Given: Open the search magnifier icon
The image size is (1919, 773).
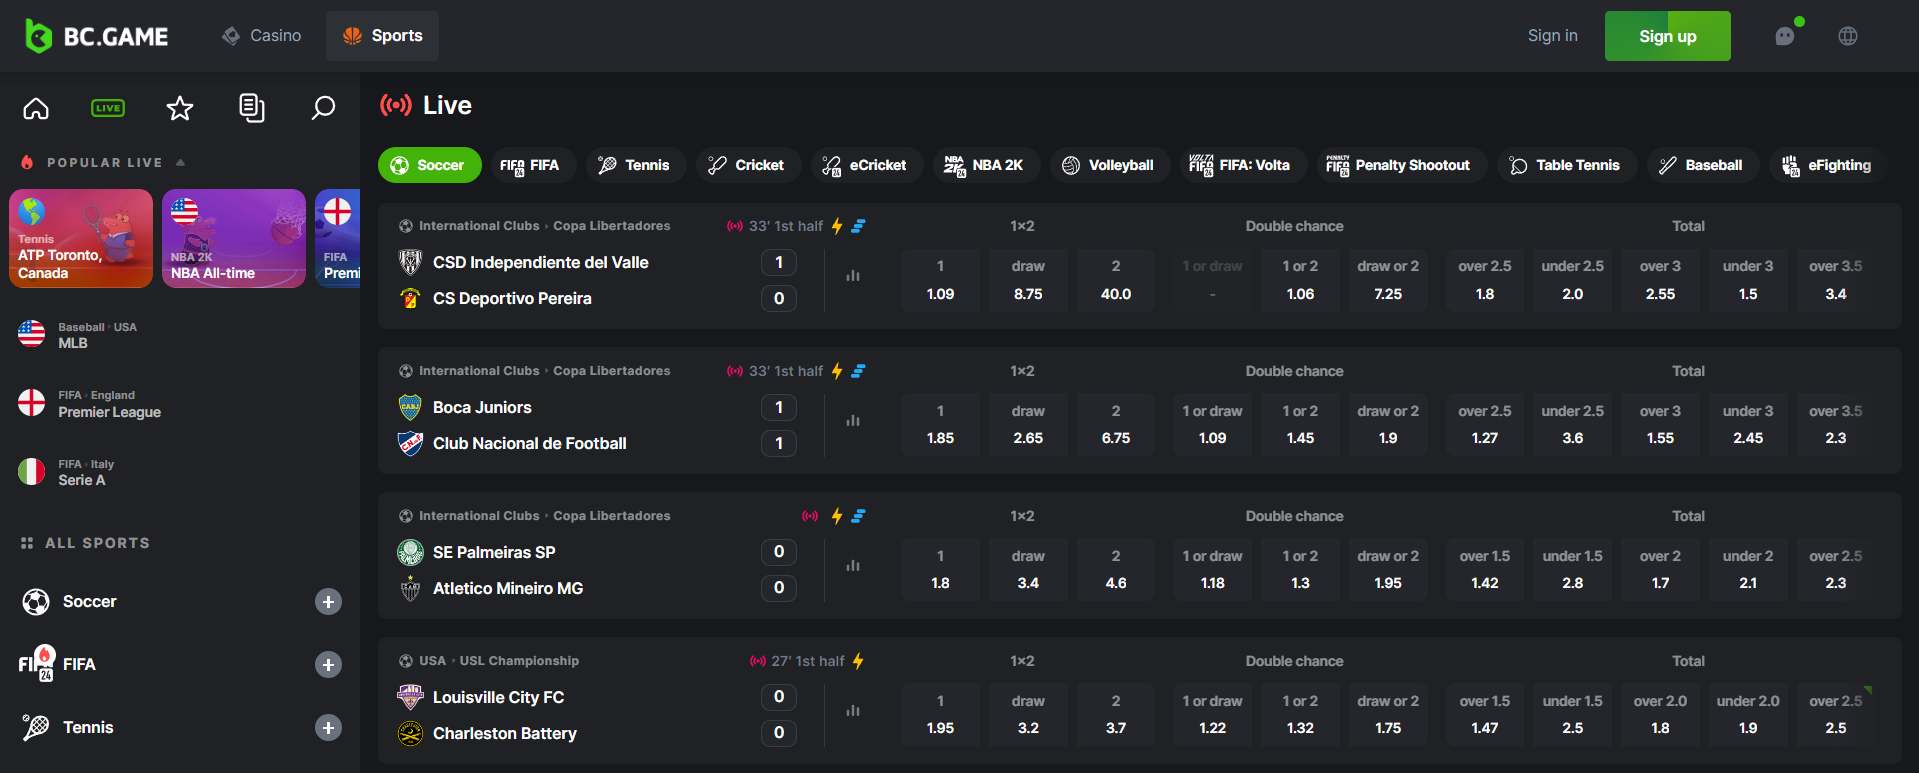Looking at the screenshot, I should 323,108.
